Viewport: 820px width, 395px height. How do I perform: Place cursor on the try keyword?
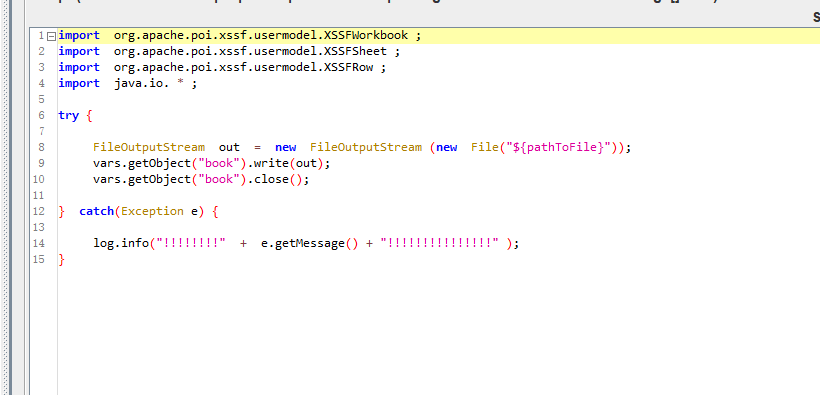(69, 115)
